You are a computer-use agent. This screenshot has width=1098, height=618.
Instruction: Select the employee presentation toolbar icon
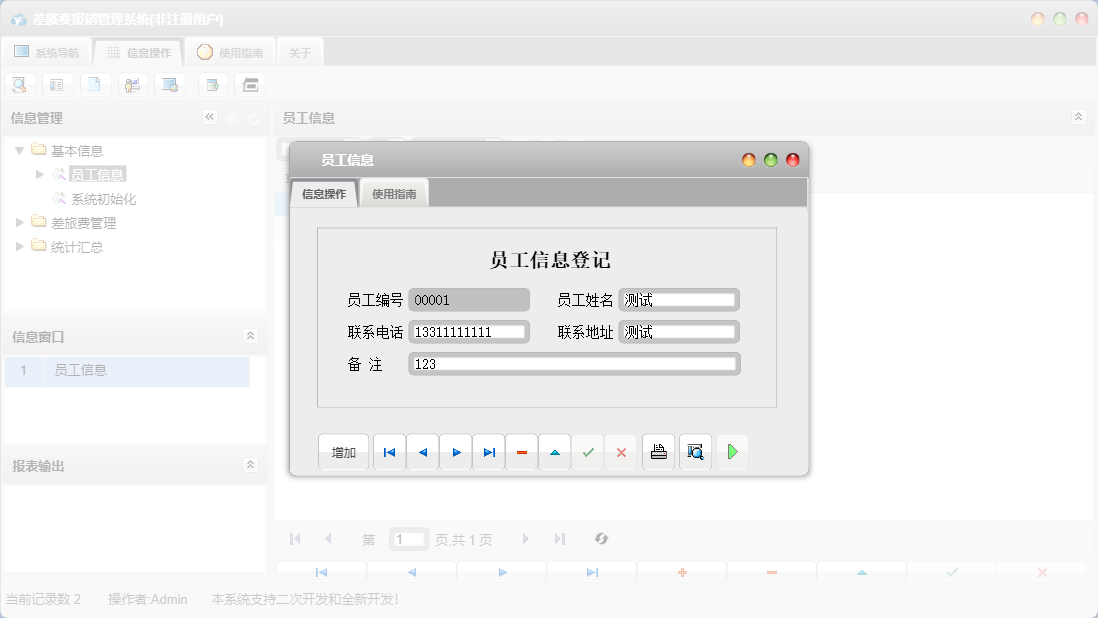pos(132,84)
